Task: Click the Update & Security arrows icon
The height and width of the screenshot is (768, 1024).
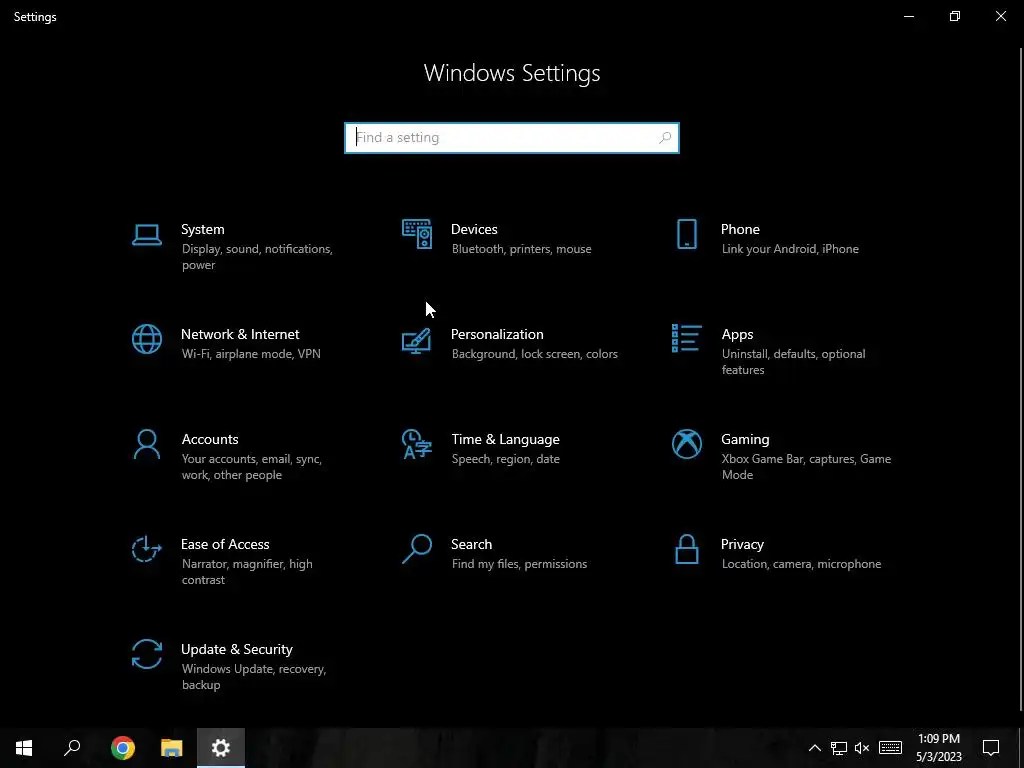Action: pyautogui.click(x=147, y=654)
